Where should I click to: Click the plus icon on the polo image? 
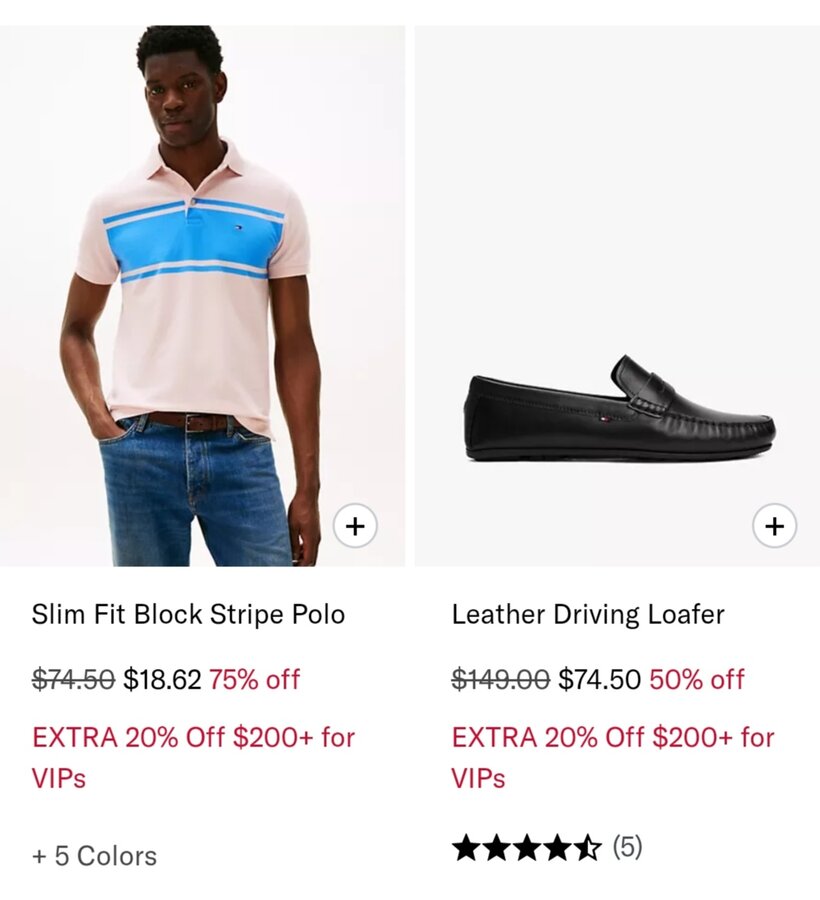[x=355, y=525]
